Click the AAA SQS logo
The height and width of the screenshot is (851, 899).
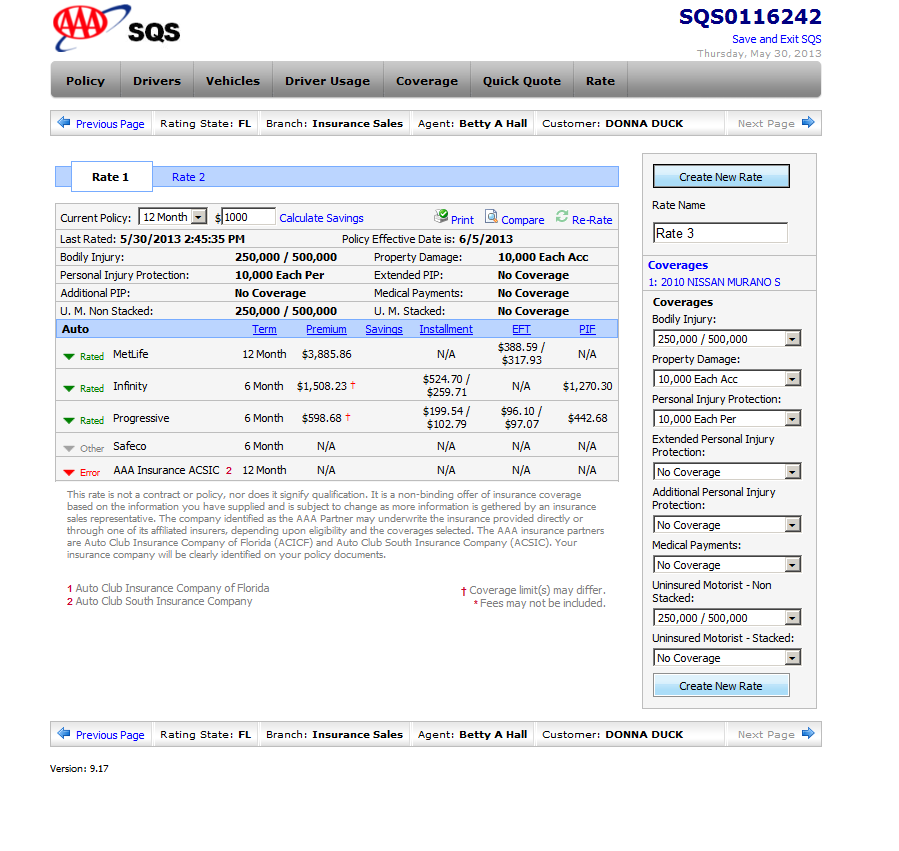116,29
